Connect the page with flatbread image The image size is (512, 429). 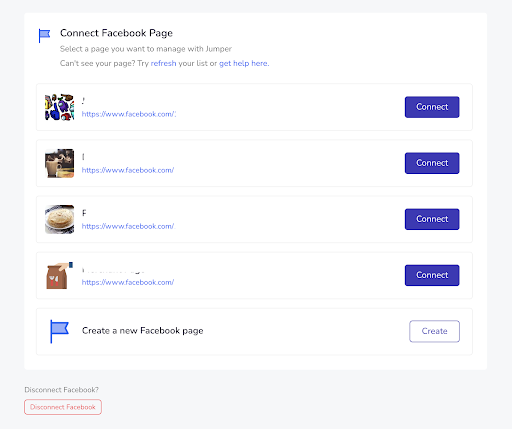tap(432, 219)
